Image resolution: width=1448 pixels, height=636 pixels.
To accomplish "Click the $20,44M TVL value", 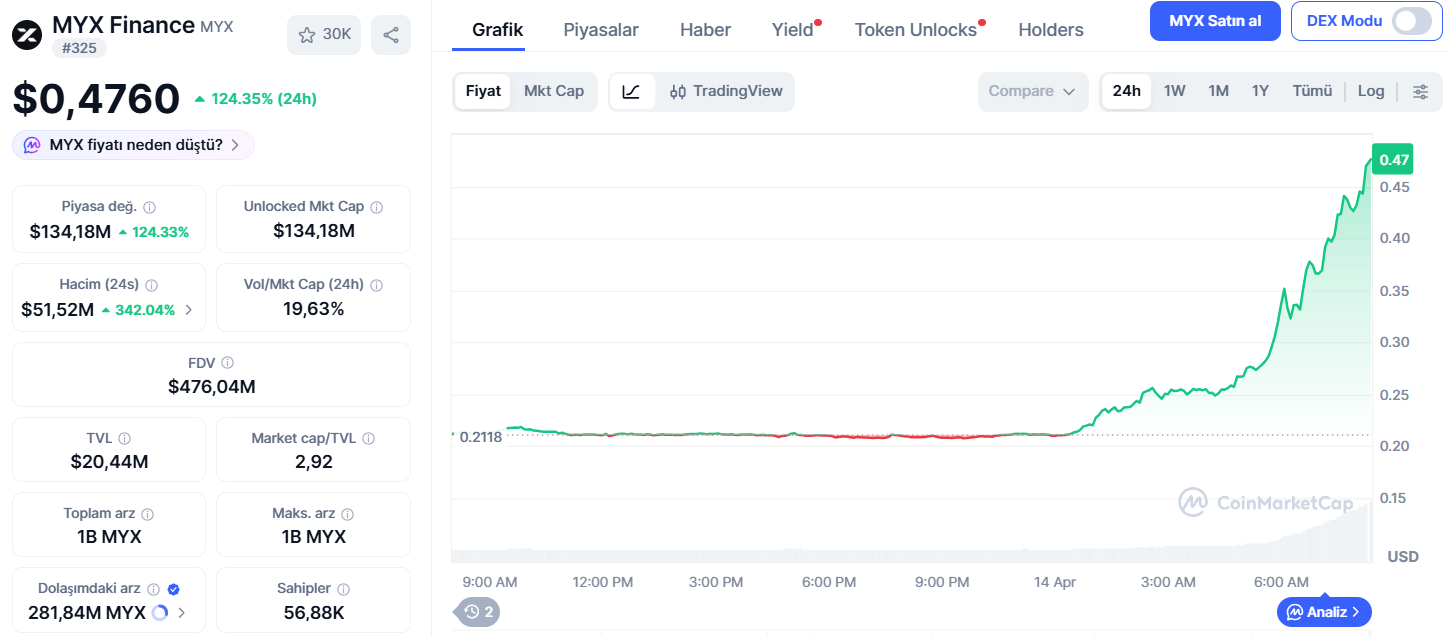I will point(109,462).
